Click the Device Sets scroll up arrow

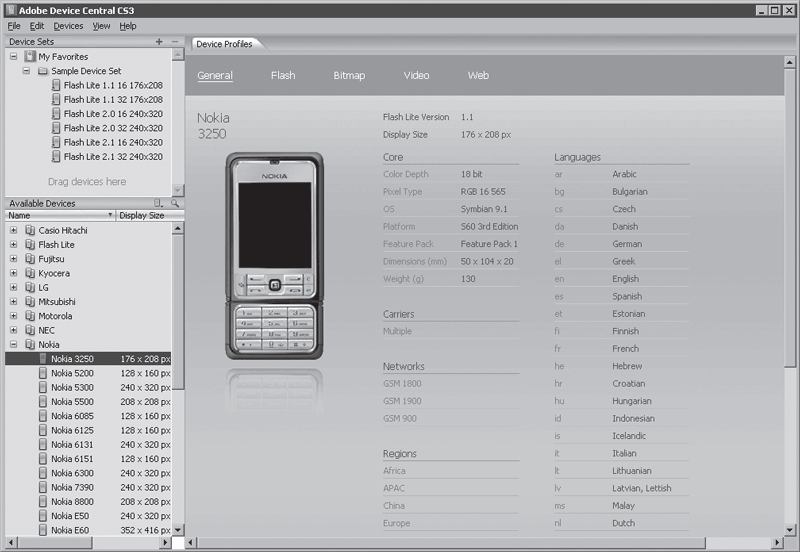pyautogui.click(x=178, y=54)
